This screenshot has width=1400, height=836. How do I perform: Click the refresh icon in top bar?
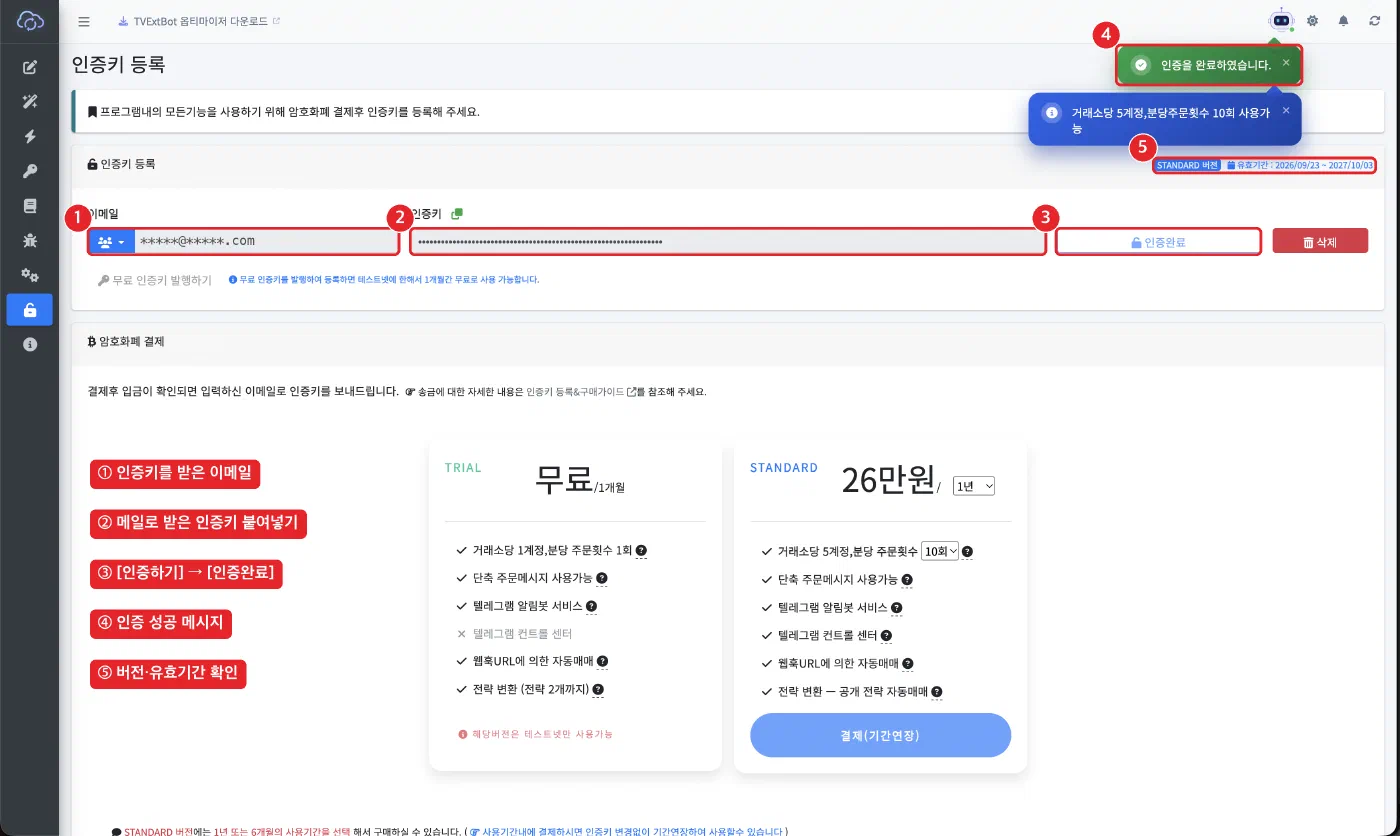[1374, 21]
